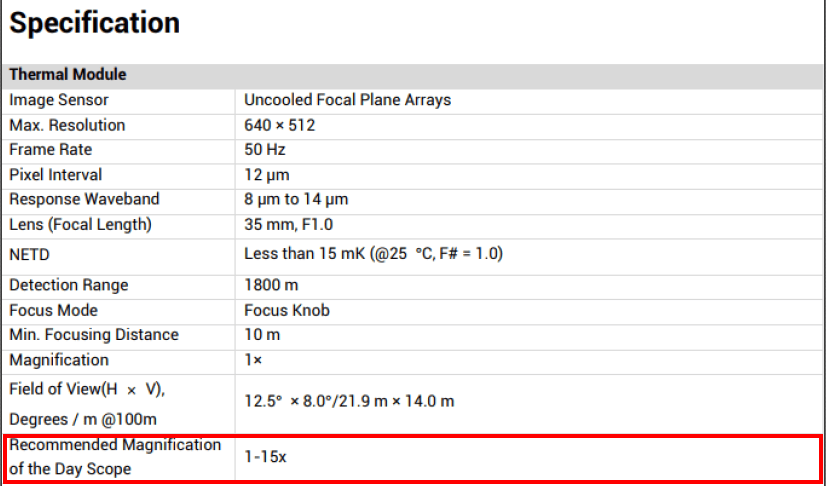
Task: Select the 1× magnification value
Action: [253, 360]
